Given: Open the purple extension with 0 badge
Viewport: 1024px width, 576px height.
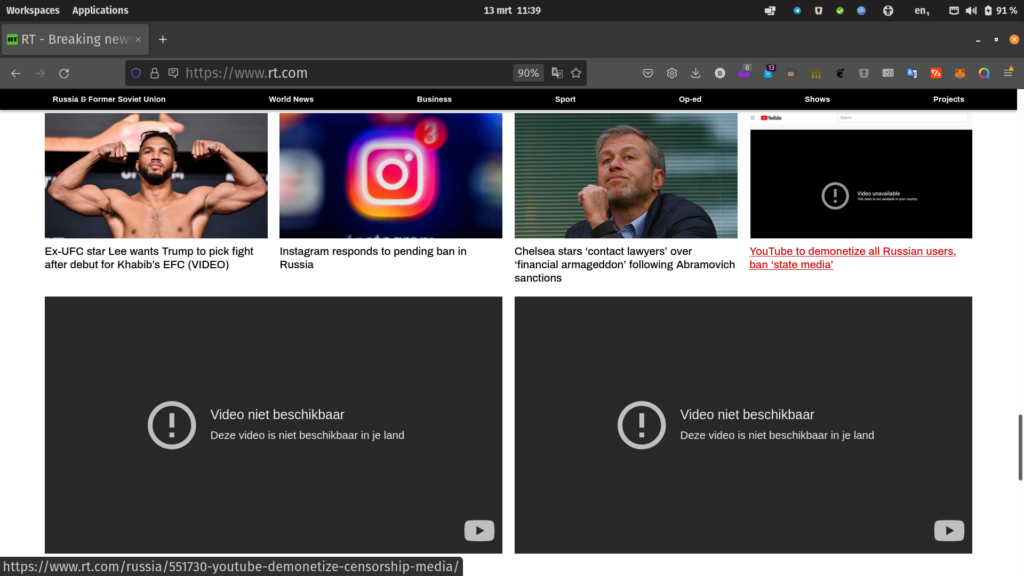Looking at the screenshot, I should (x=744, y=72).
